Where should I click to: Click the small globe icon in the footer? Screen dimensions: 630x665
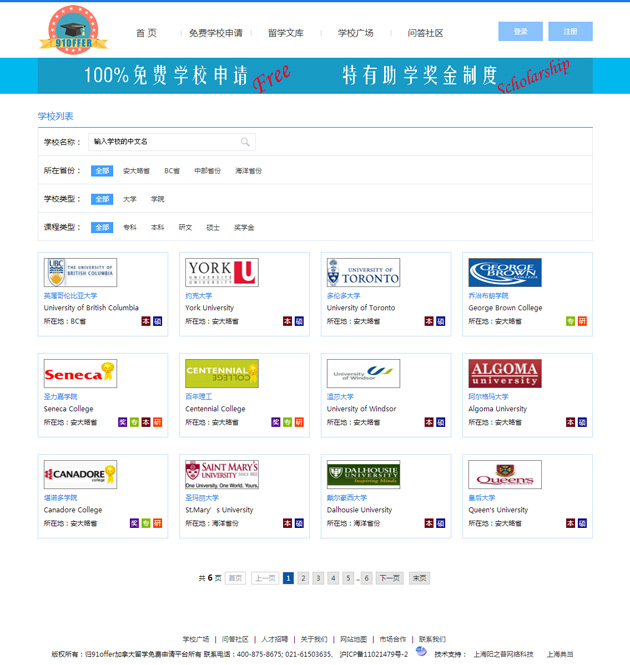point(421,651)
